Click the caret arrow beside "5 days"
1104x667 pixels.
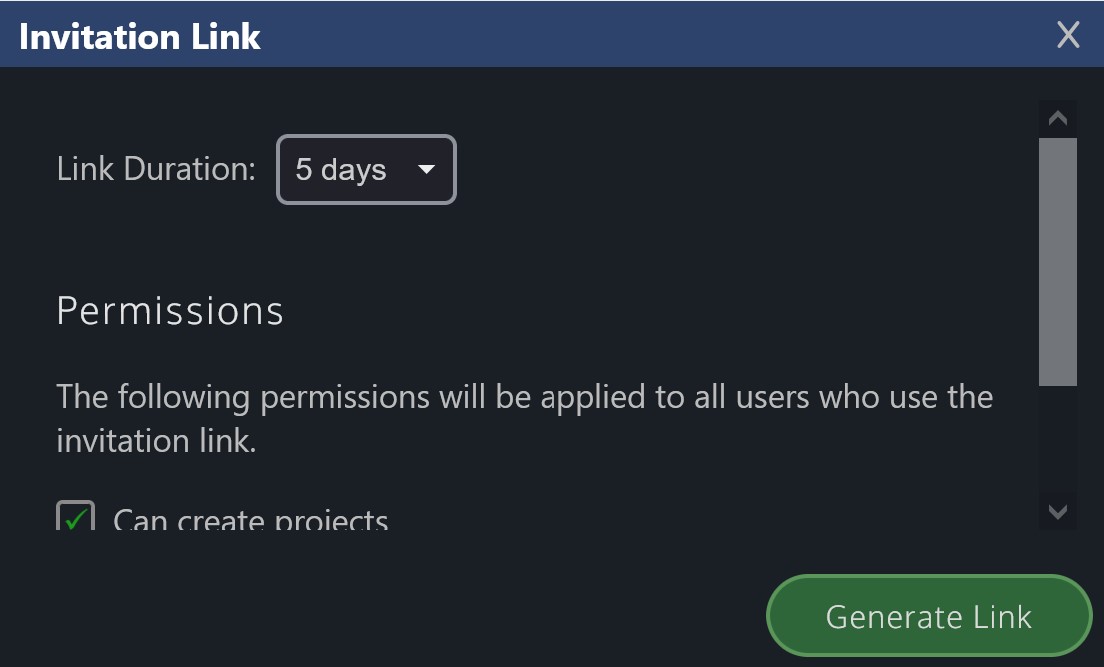[426, 170]
